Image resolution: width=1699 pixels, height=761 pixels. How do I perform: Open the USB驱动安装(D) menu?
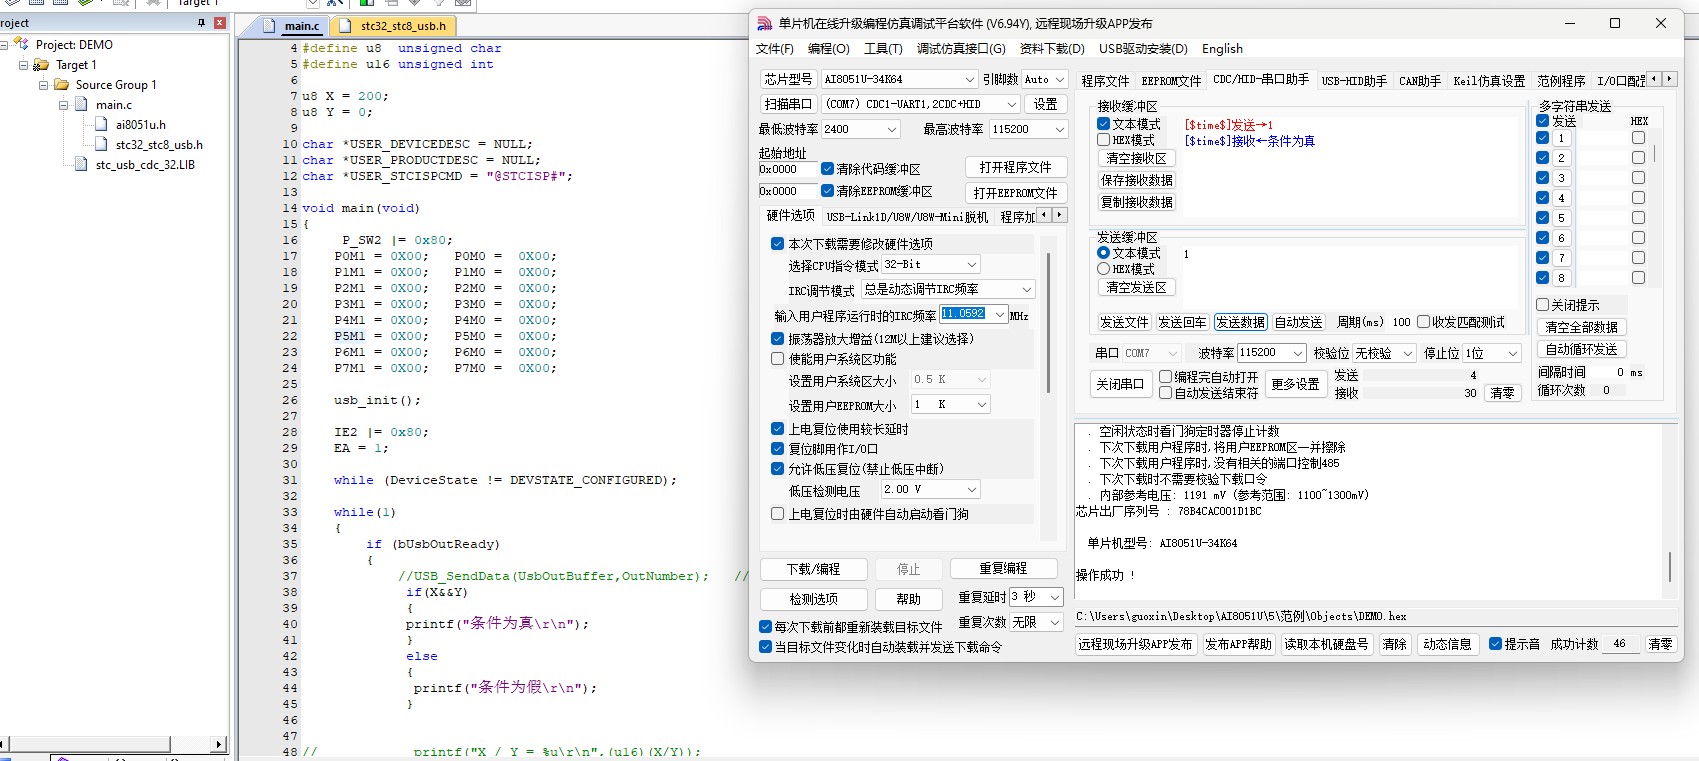tap(1143, 49)
